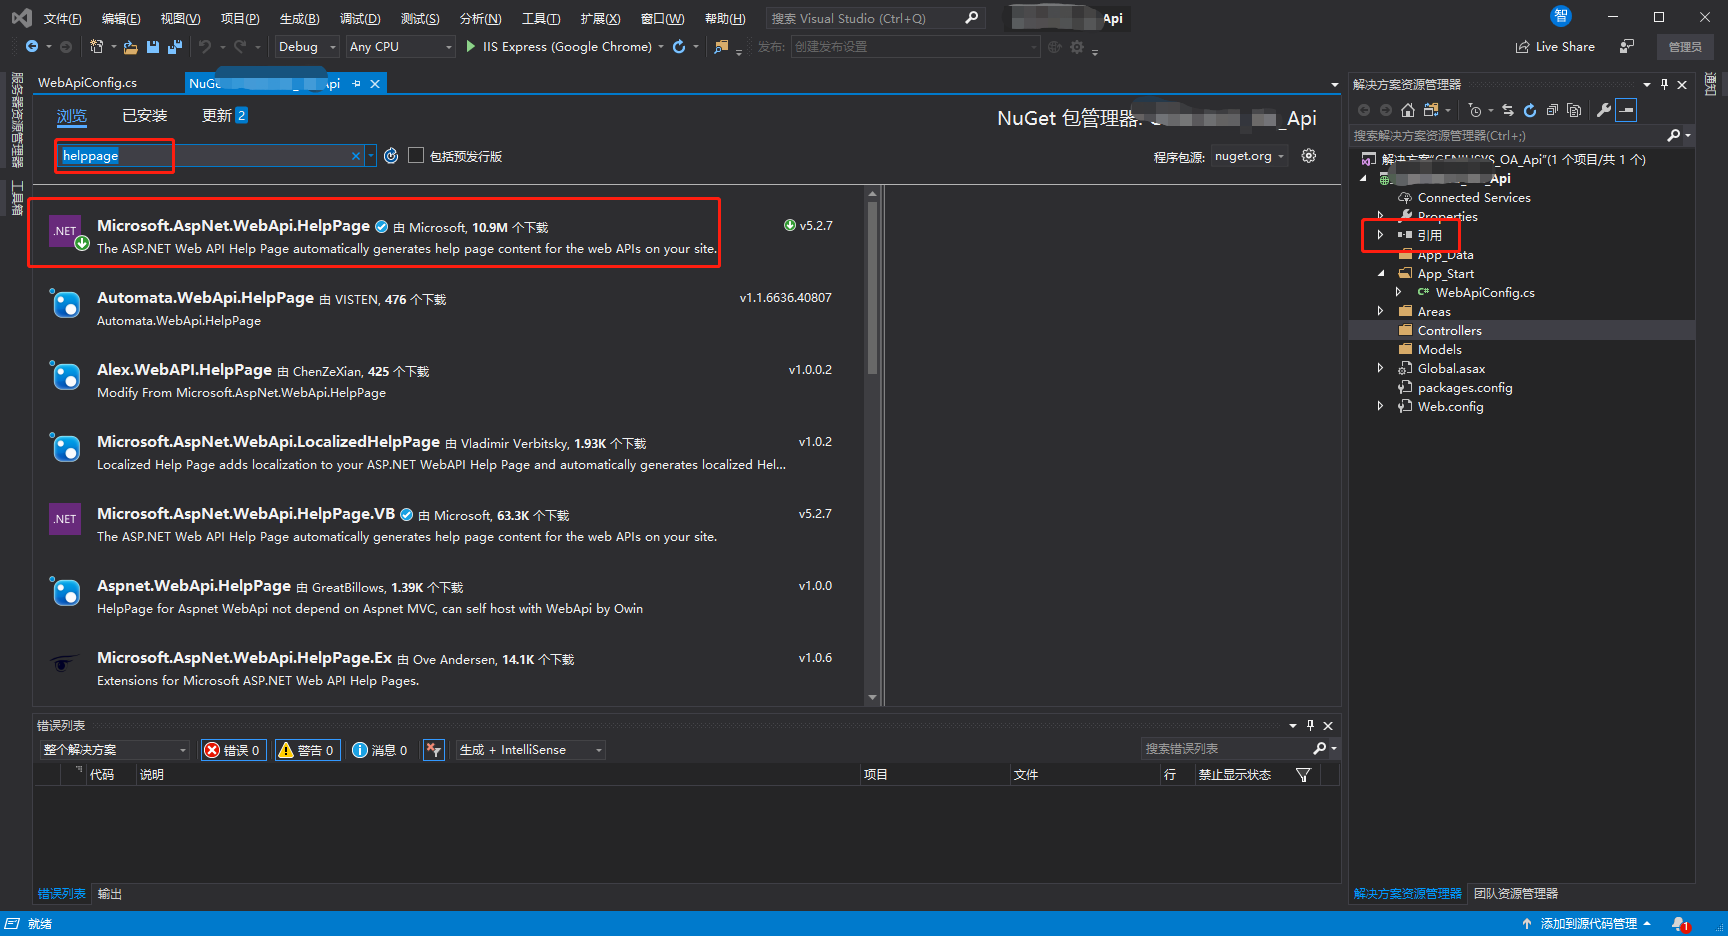Click Show All Files icon
1728x936 pixels.
pyautogui.click(x=1574, y=110)
